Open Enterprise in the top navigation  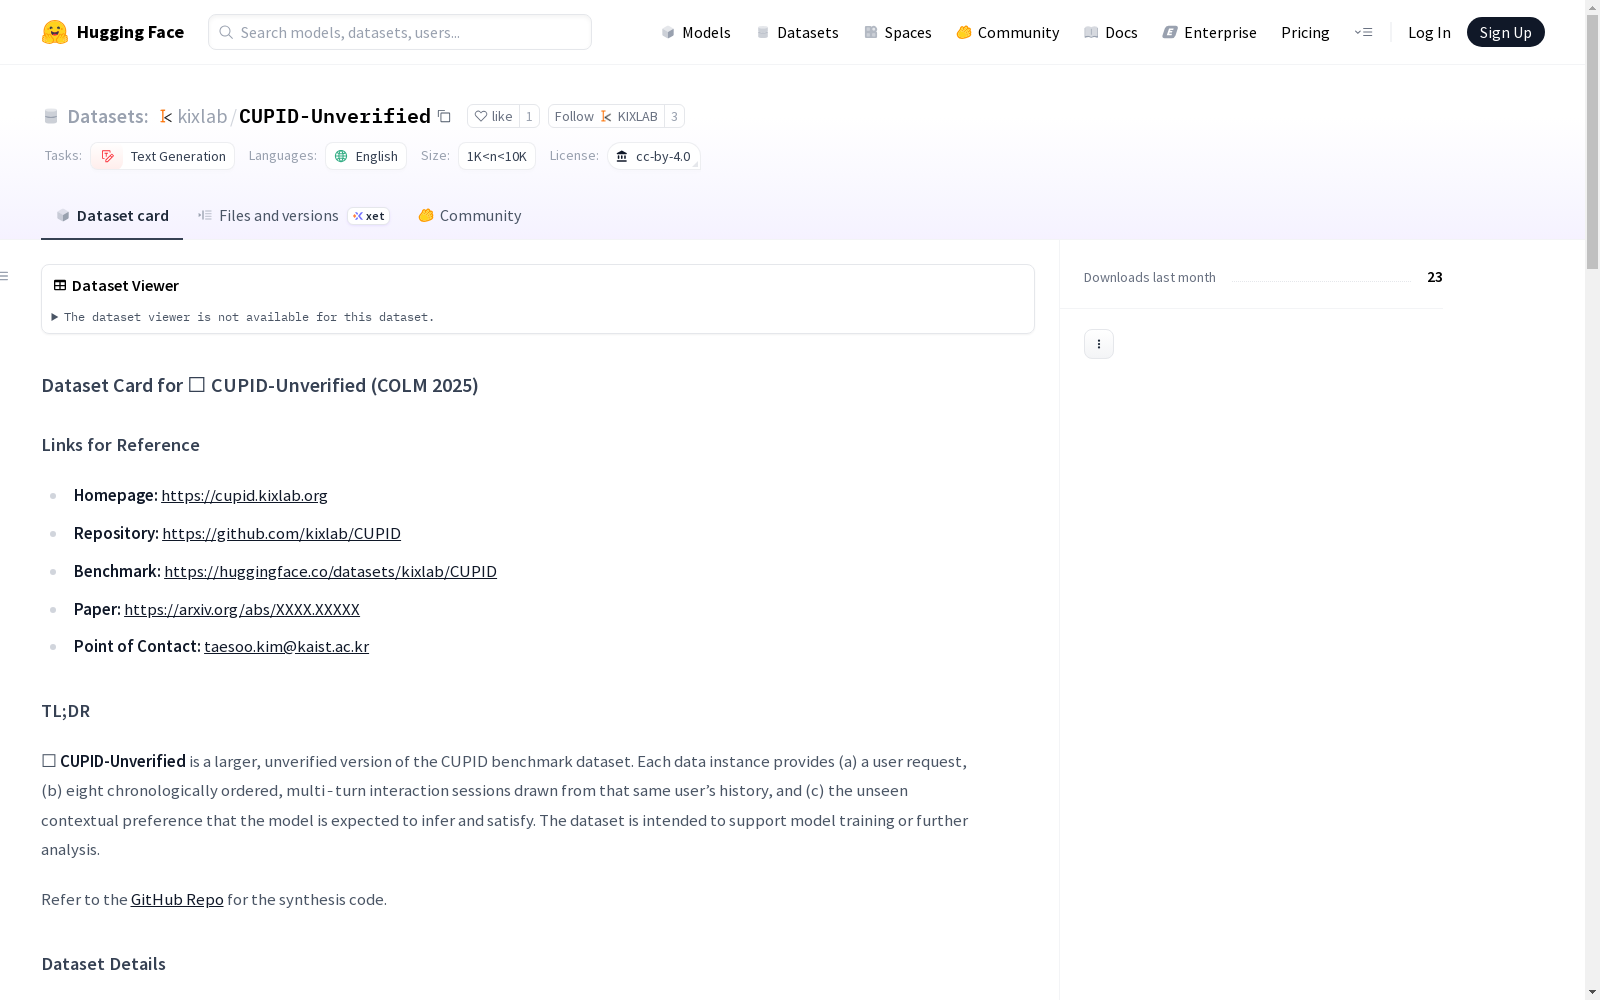click(x=1210, y=32)
